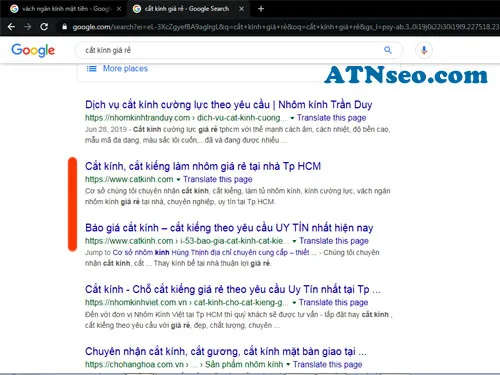The height and width of the screenshot is (375, 500).
Task: Start voice search with microphone icon
Action: [424, 50]
